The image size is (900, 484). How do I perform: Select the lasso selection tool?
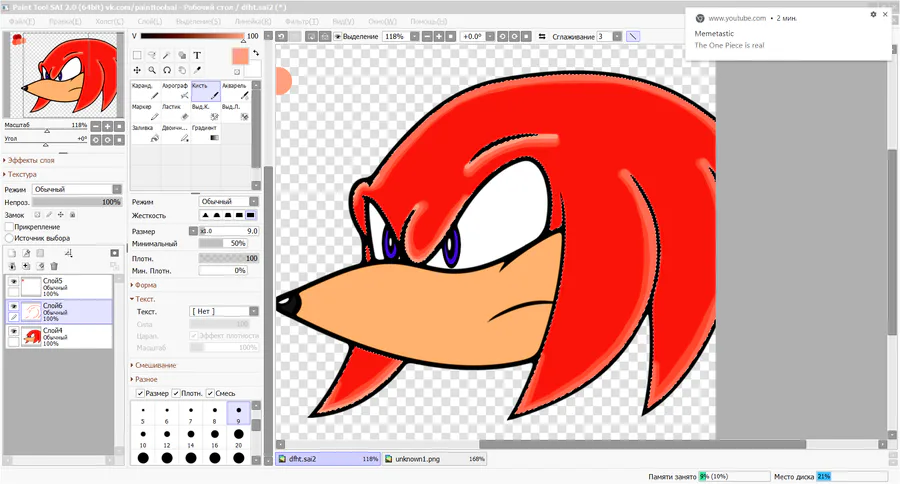click(x=152, y=55)
